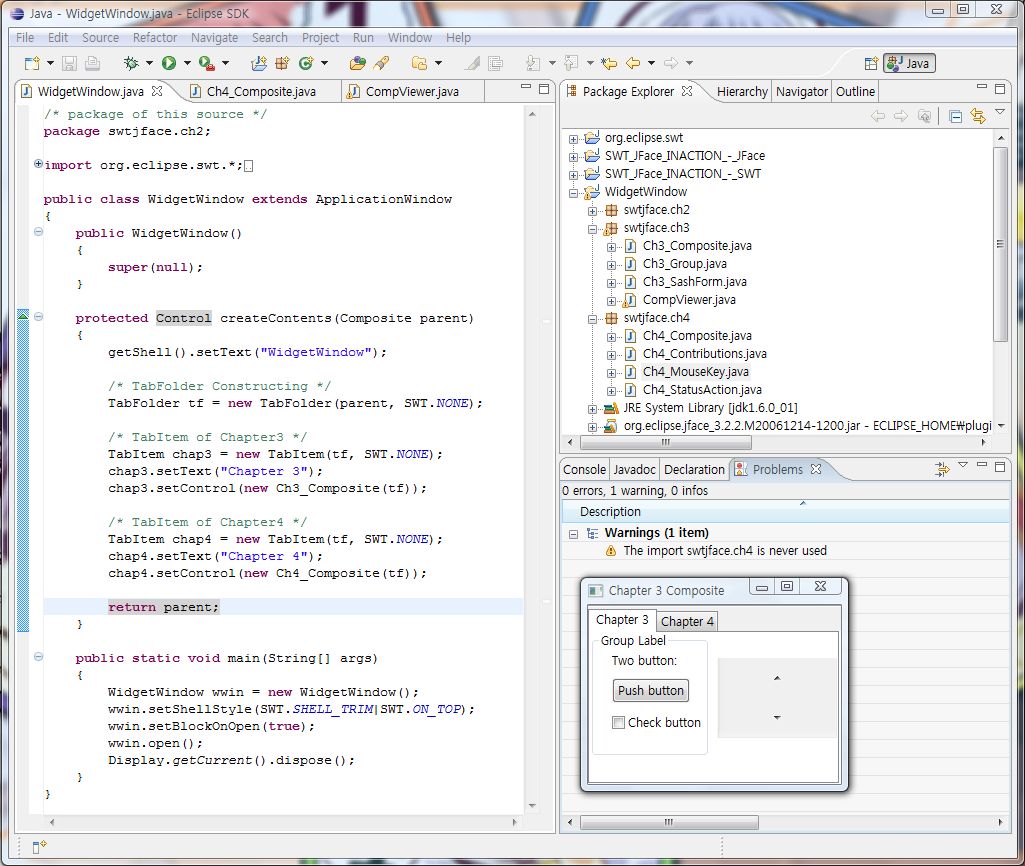Click the Debug bug icon in toolbar

click(x=131, y=63)
